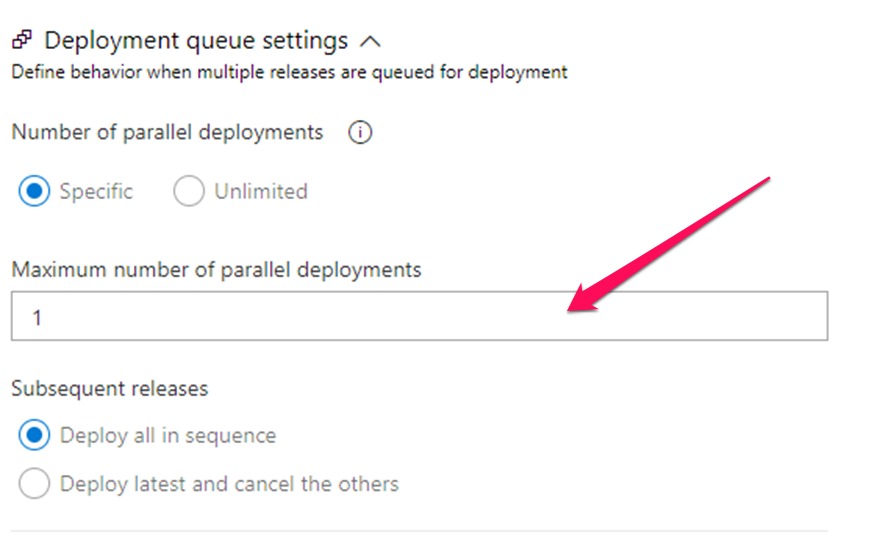Click the Maximum number of parallel deployments label
This screenshot has width=869, height=538.
[216, 269]
